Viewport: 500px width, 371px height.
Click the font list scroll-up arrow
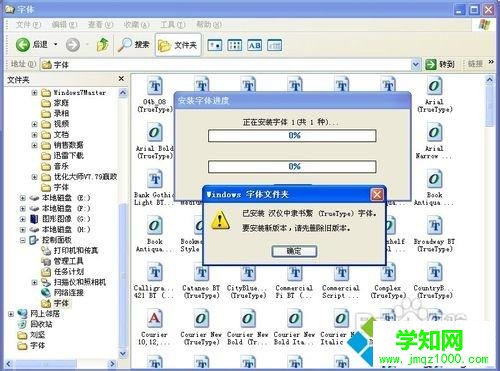[x=489, y=80]
